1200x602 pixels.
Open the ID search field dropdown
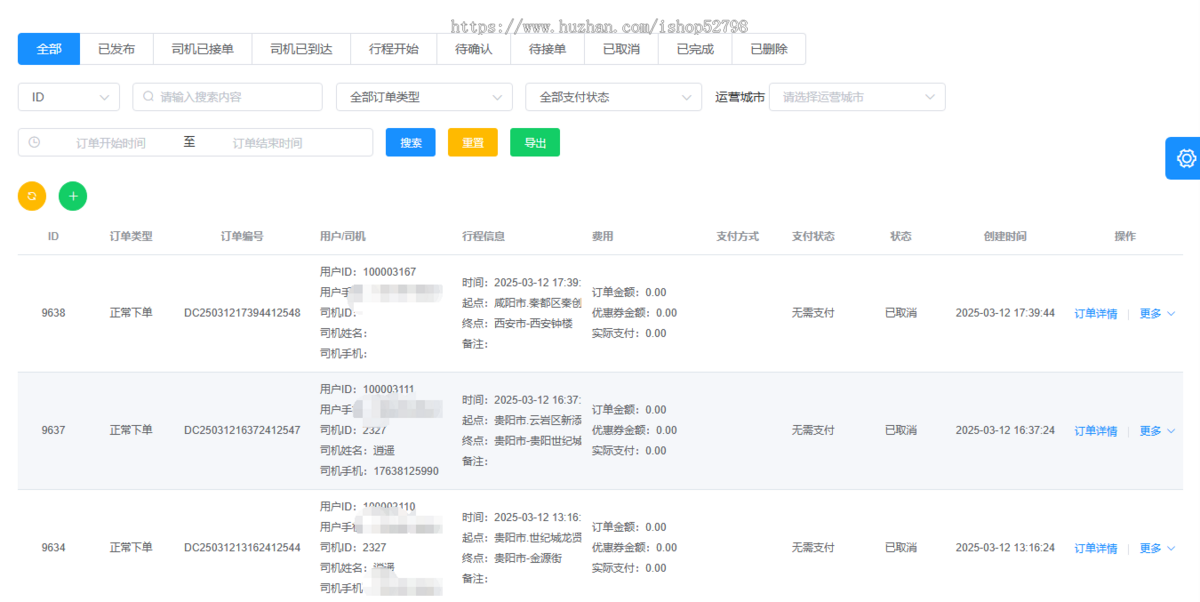[69, 97]
